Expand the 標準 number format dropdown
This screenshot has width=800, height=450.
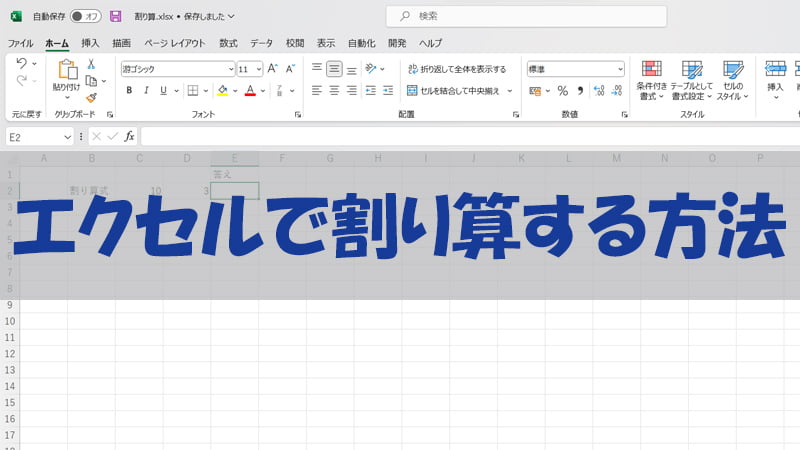(x=620, y=69)
